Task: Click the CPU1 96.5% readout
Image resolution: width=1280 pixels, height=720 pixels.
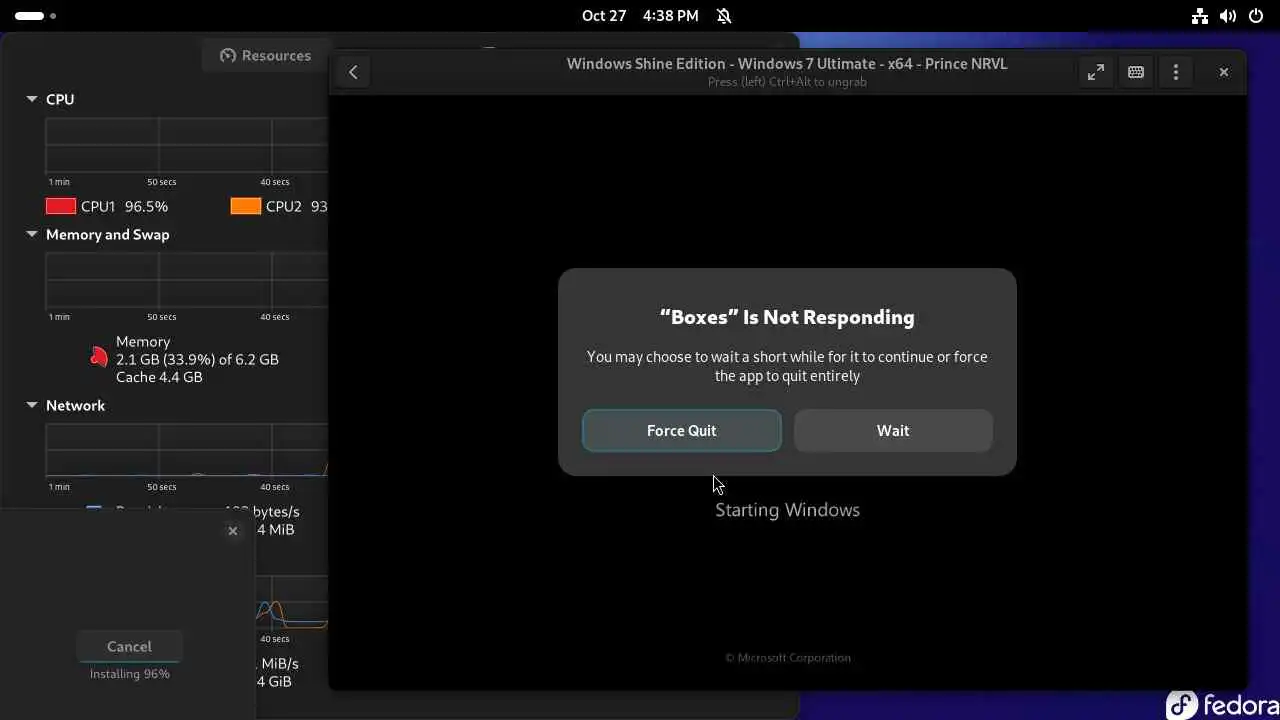Action: [124, 206]
